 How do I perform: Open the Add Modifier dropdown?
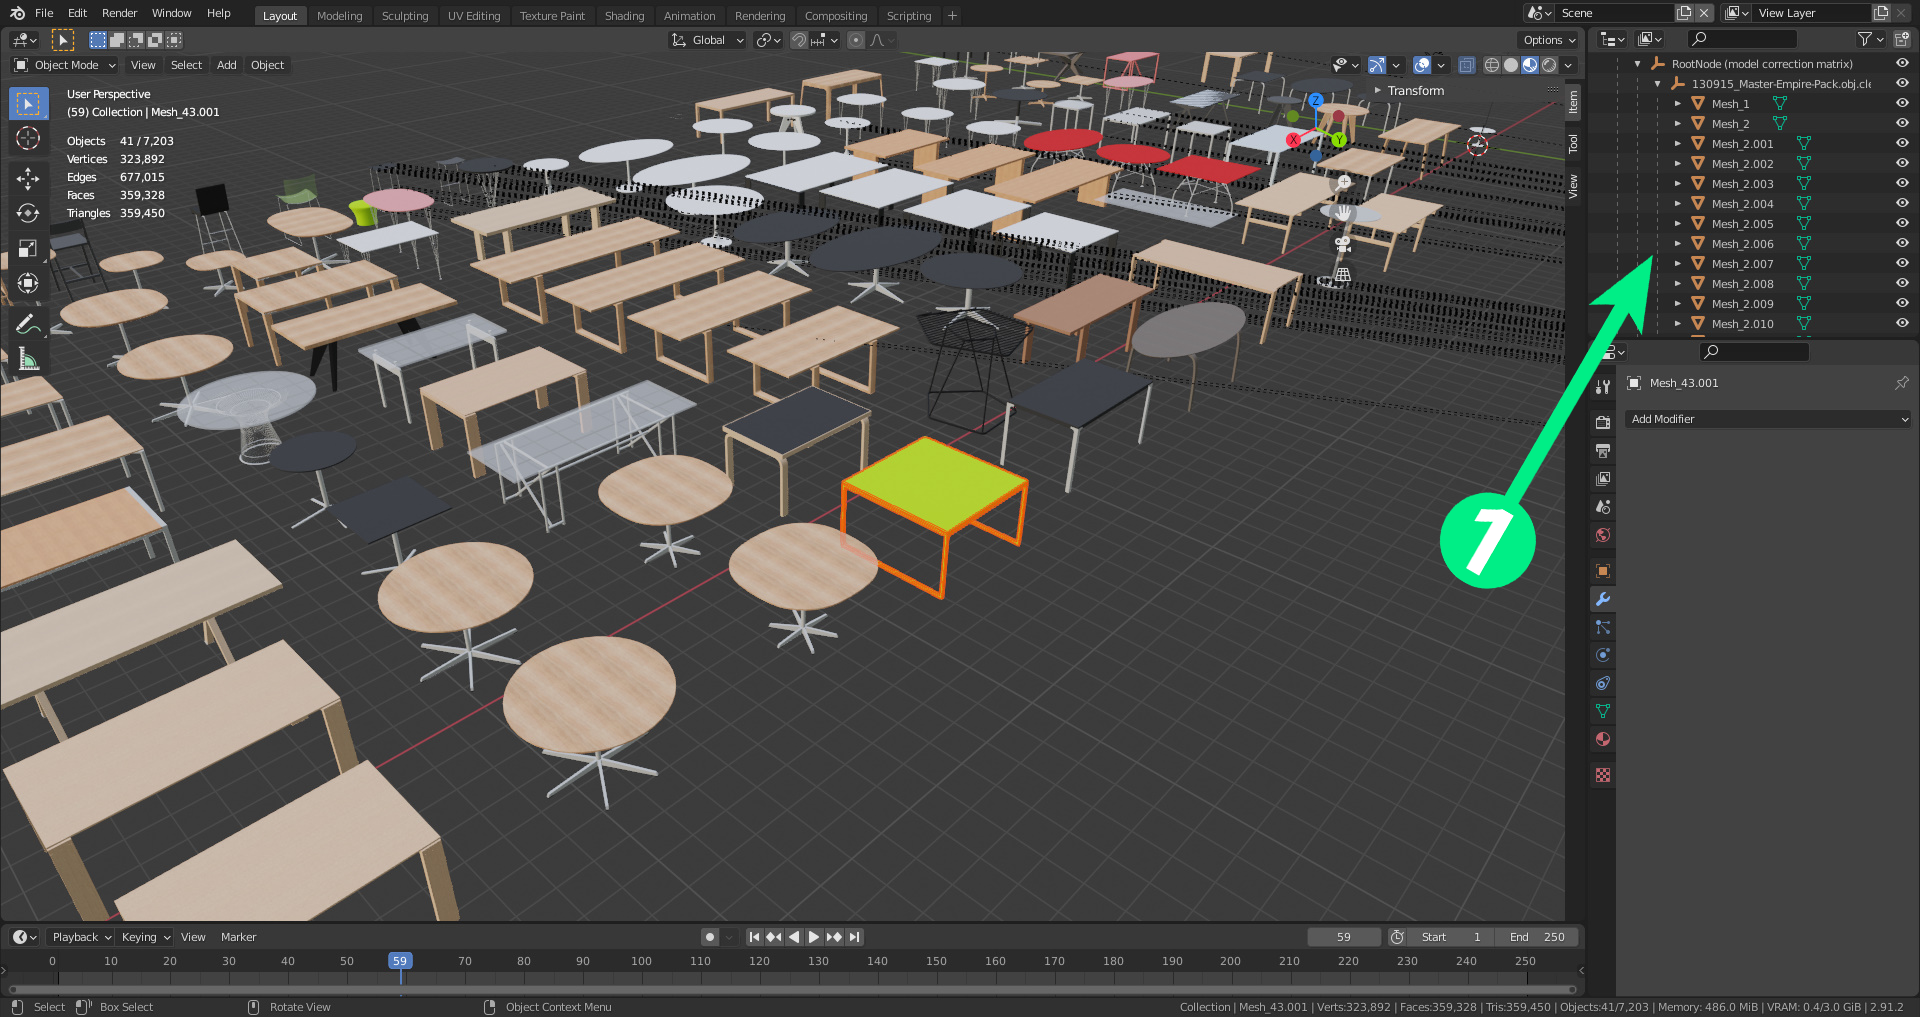[1768, 419]
